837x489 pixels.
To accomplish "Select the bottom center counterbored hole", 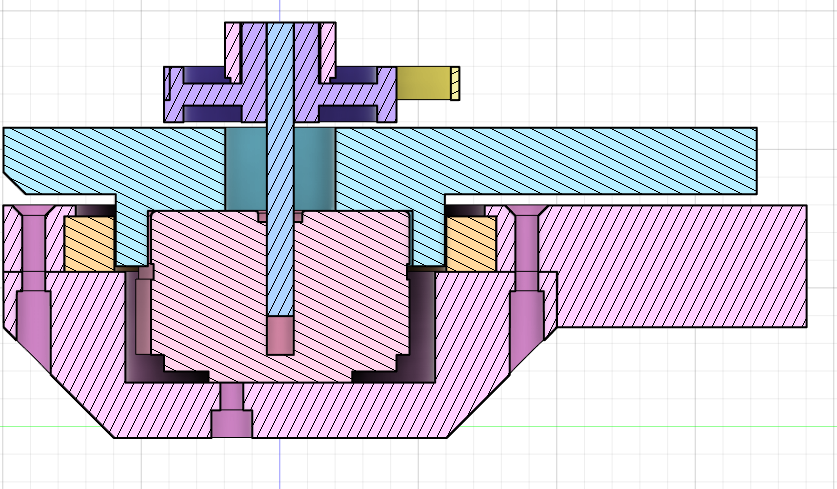I will pyautogui.click(x=232, y=411).
